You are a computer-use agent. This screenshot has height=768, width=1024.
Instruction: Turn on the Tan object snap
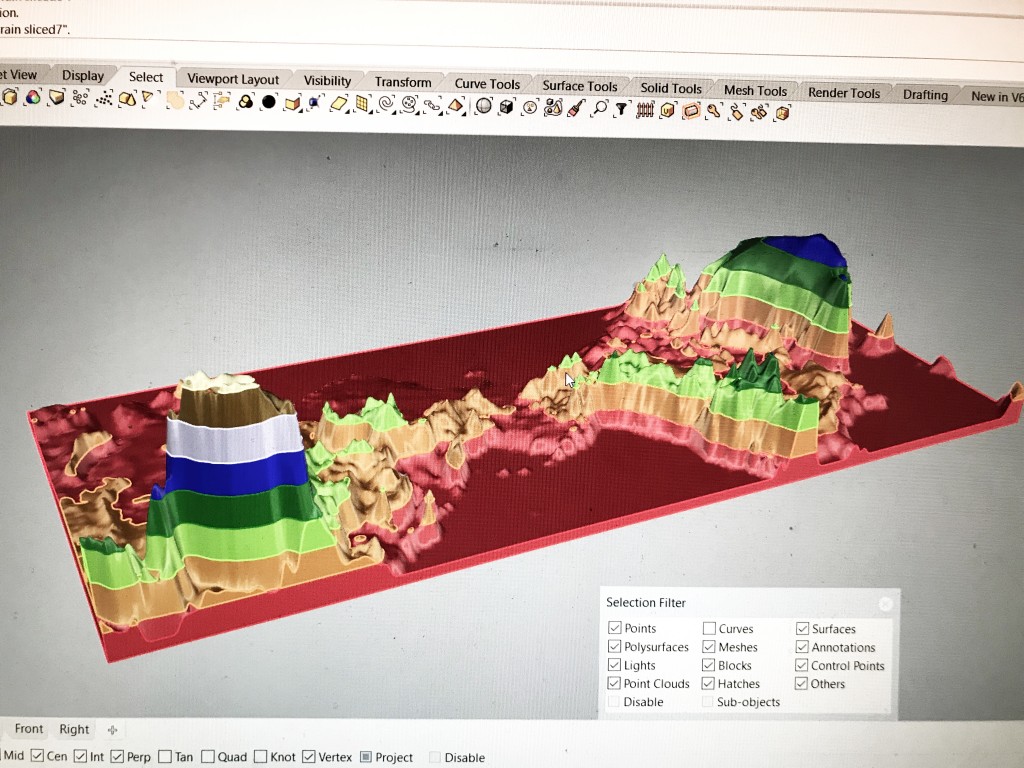click(x=165, y=757)
